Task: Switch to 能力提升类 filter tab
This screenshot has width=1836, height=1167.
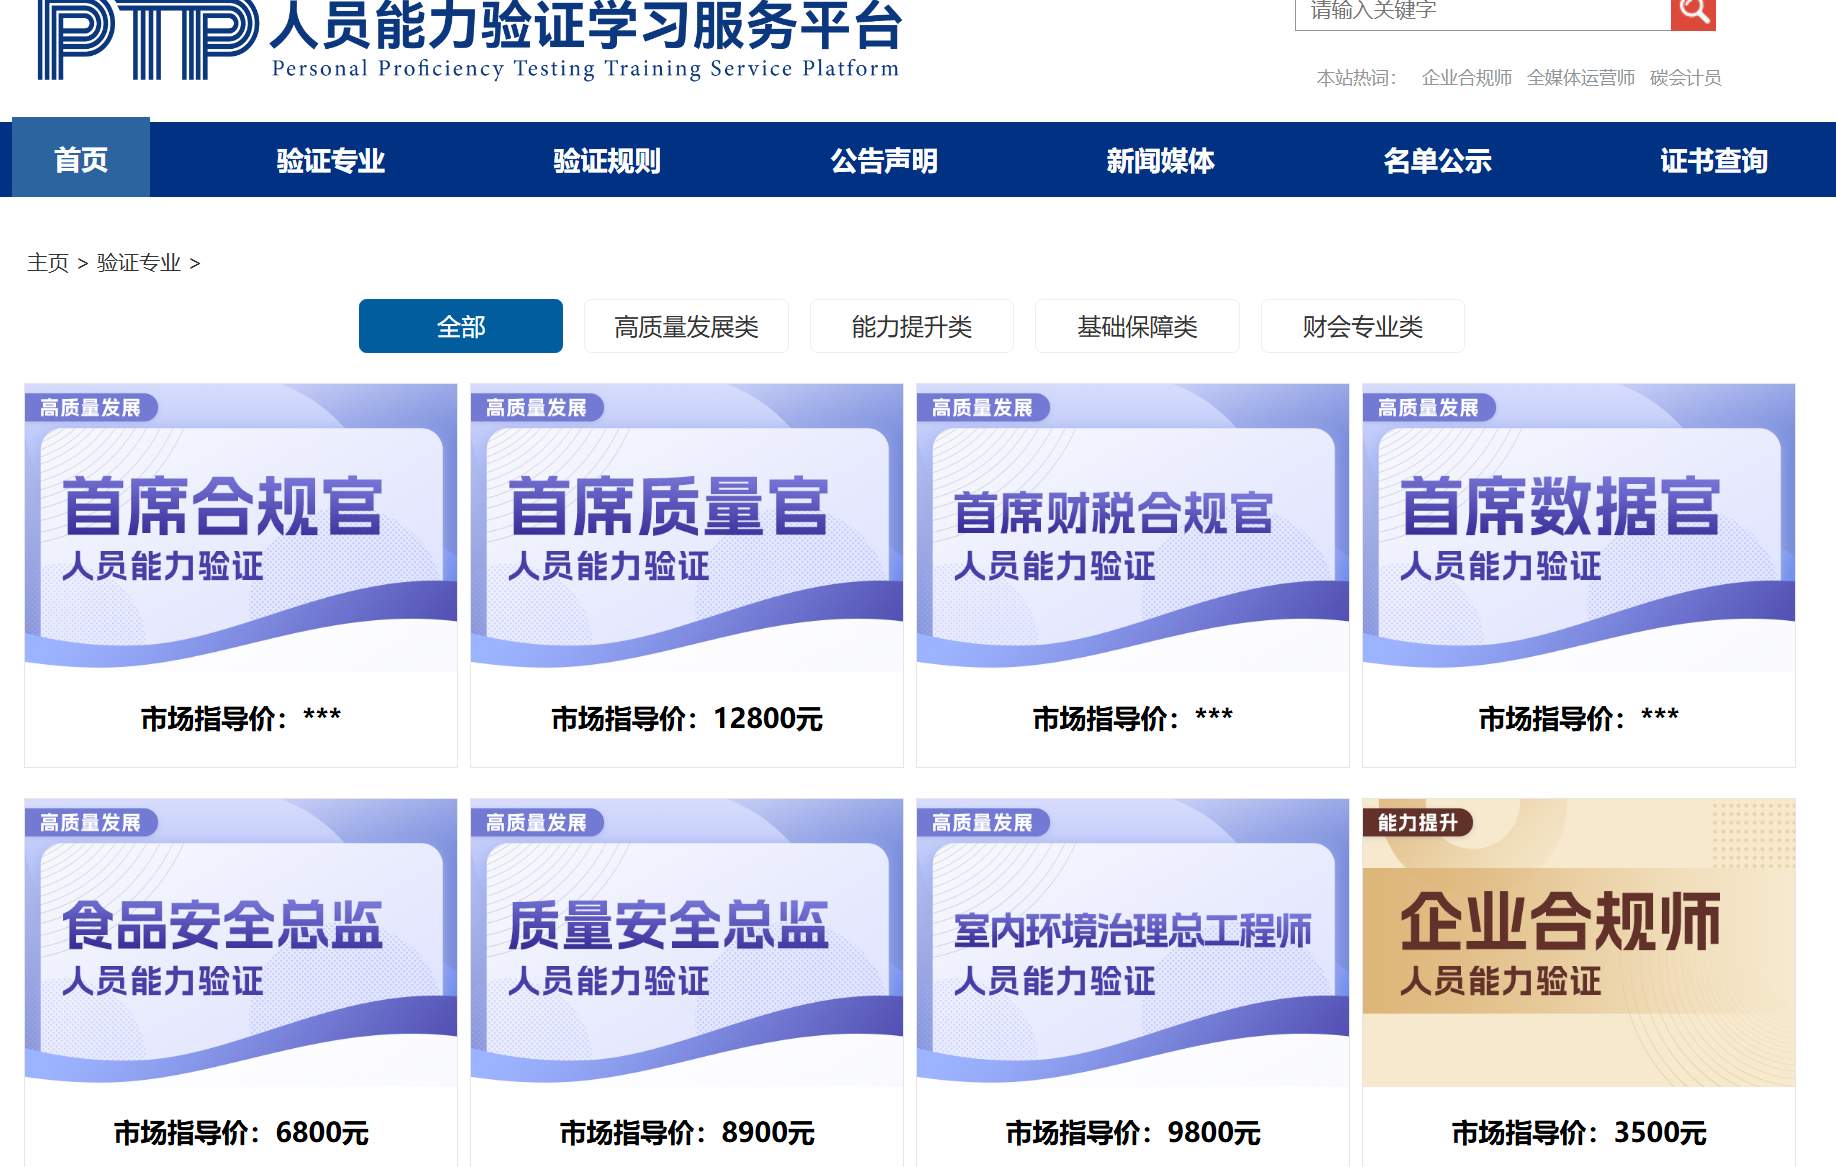Action: click(911, 326)
